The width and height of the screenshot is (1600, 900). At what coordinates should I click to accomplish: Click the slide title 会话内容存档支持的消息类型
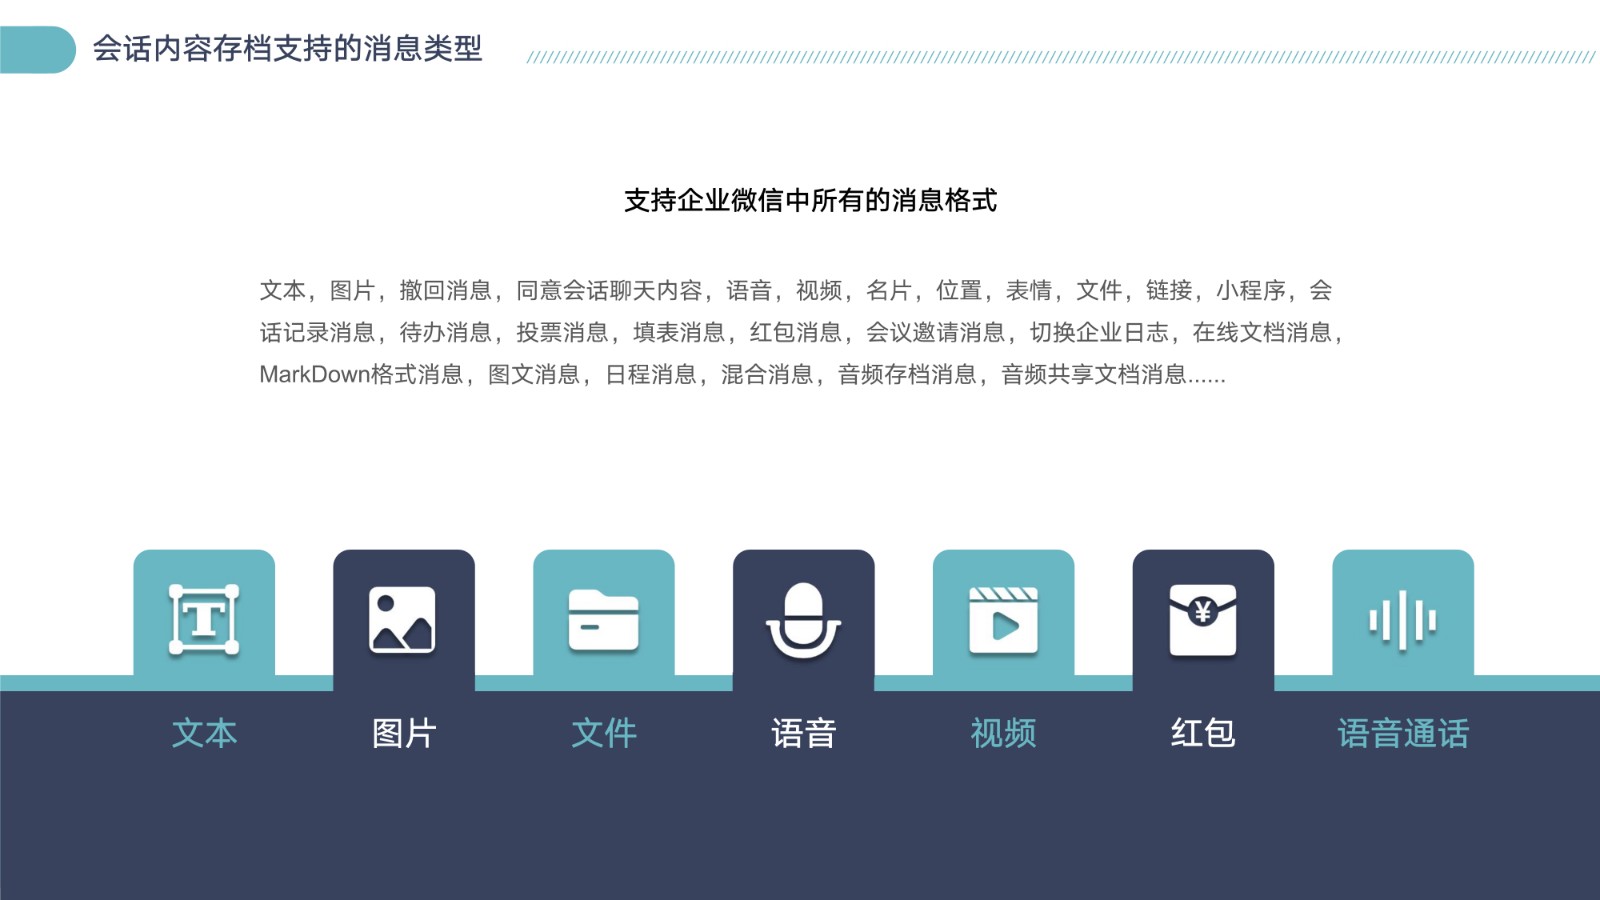[288, 48]
